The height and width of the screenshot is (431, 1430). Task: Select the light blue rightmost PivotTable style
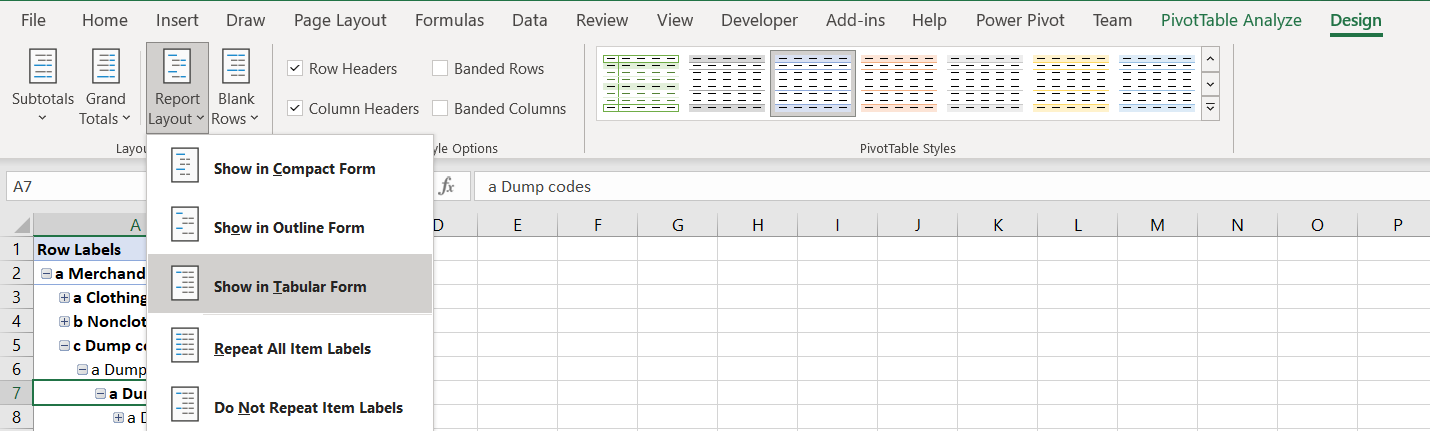(x=1157, y=83)
